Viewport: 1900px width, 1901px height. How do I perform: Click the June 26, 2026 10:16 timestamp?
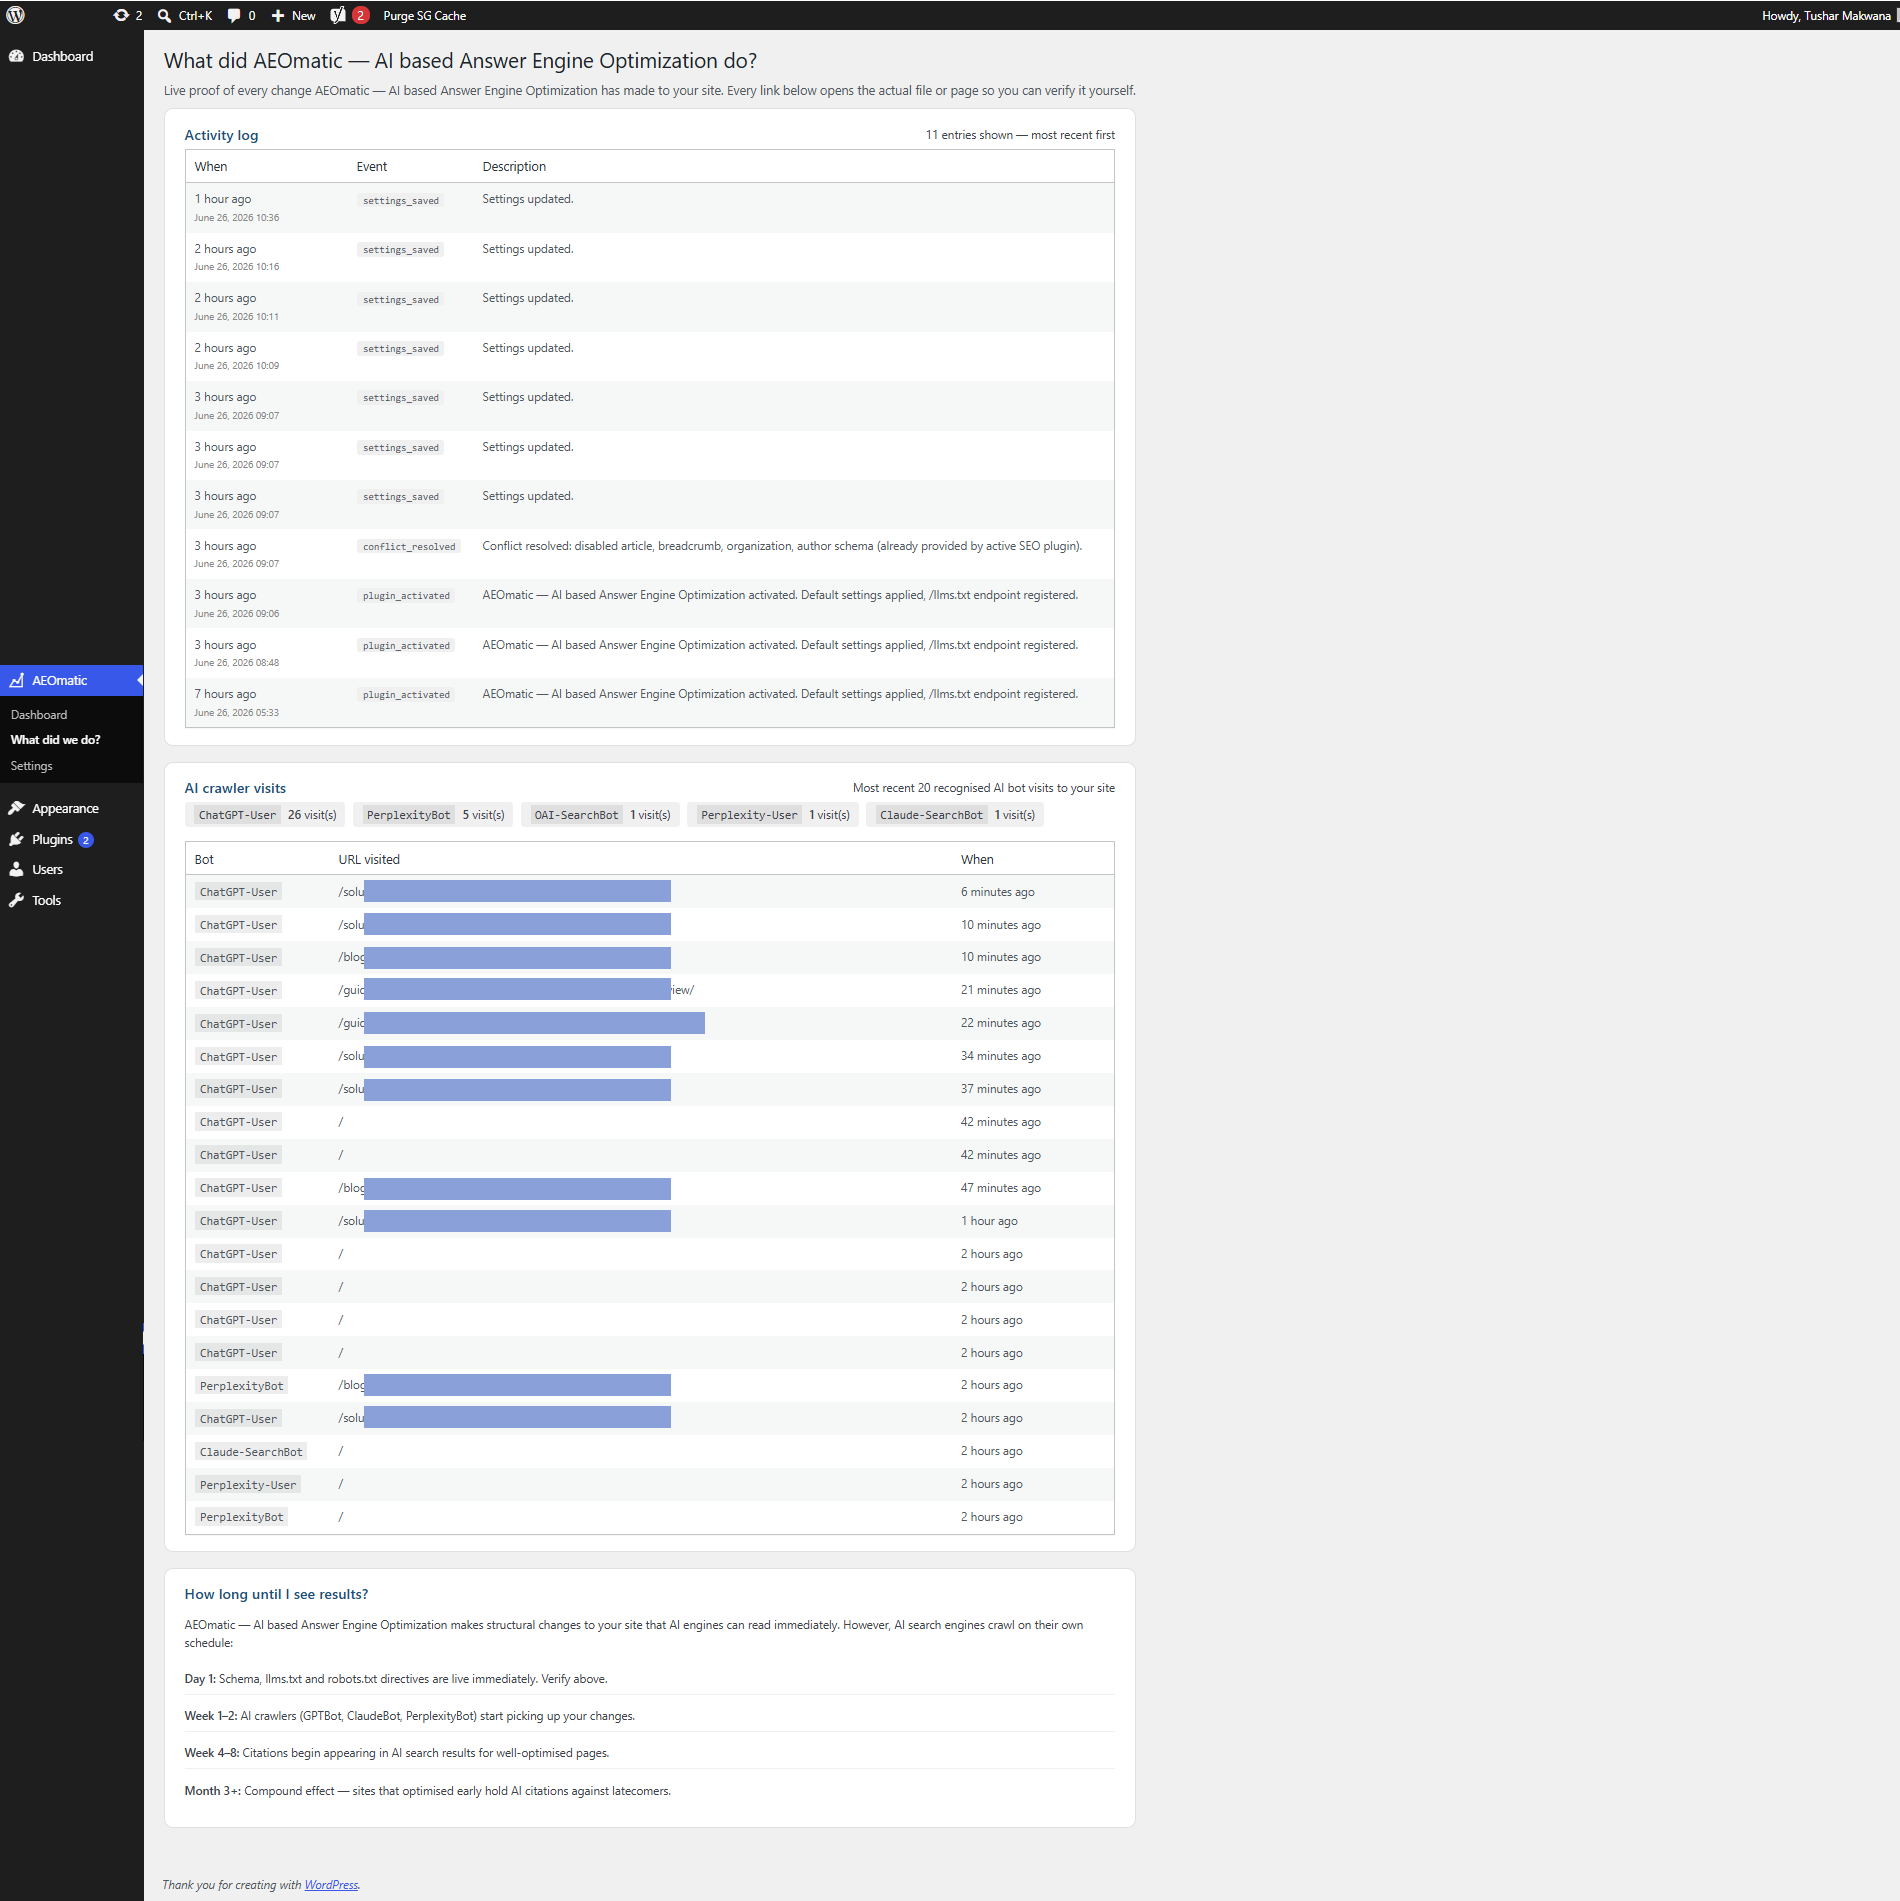[237, 266]
